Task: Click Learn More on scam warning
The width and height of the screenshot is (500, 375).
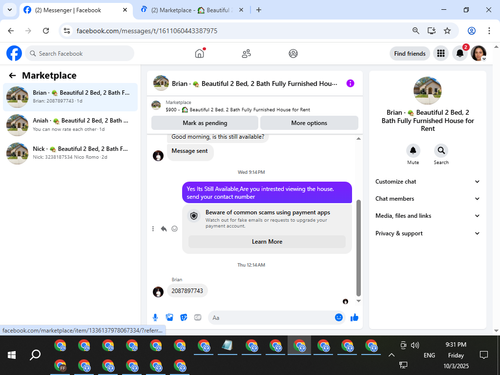Action: (x=267, y=242)
